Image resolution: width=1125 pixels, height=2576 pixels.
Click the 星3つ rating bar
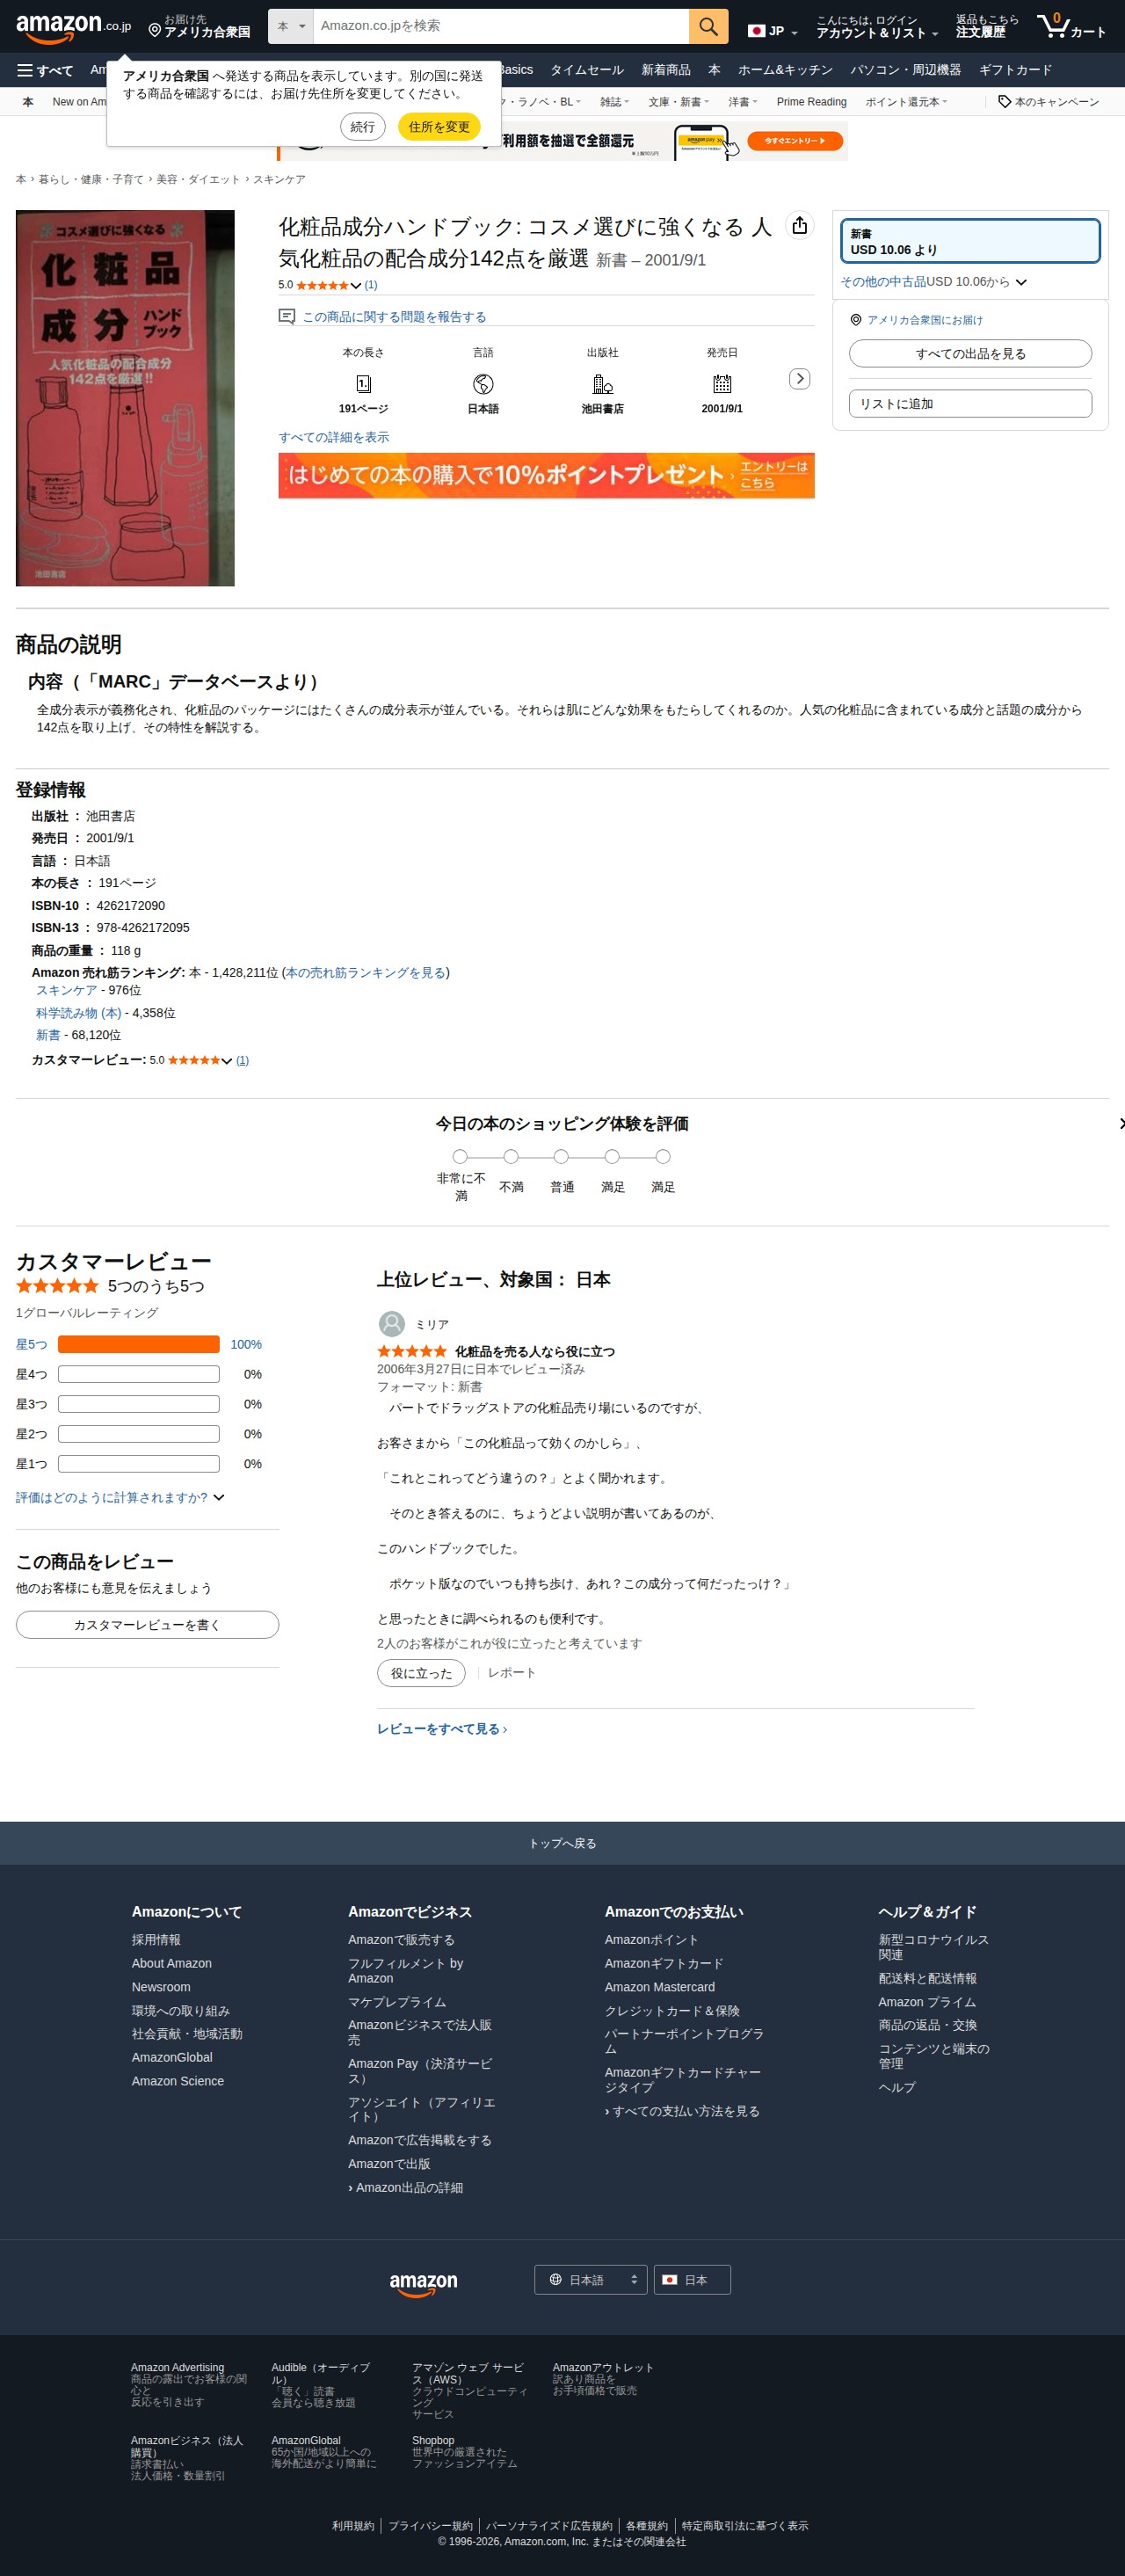(139, 1404)
